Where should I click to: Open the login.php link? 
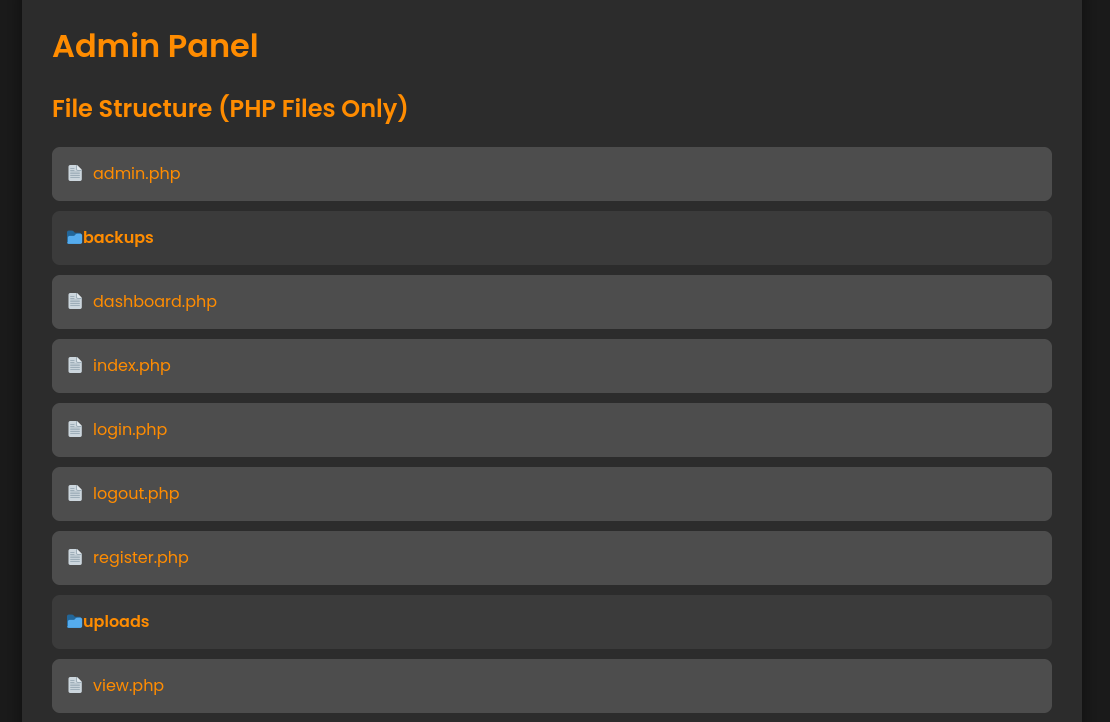tap(130, 430)
